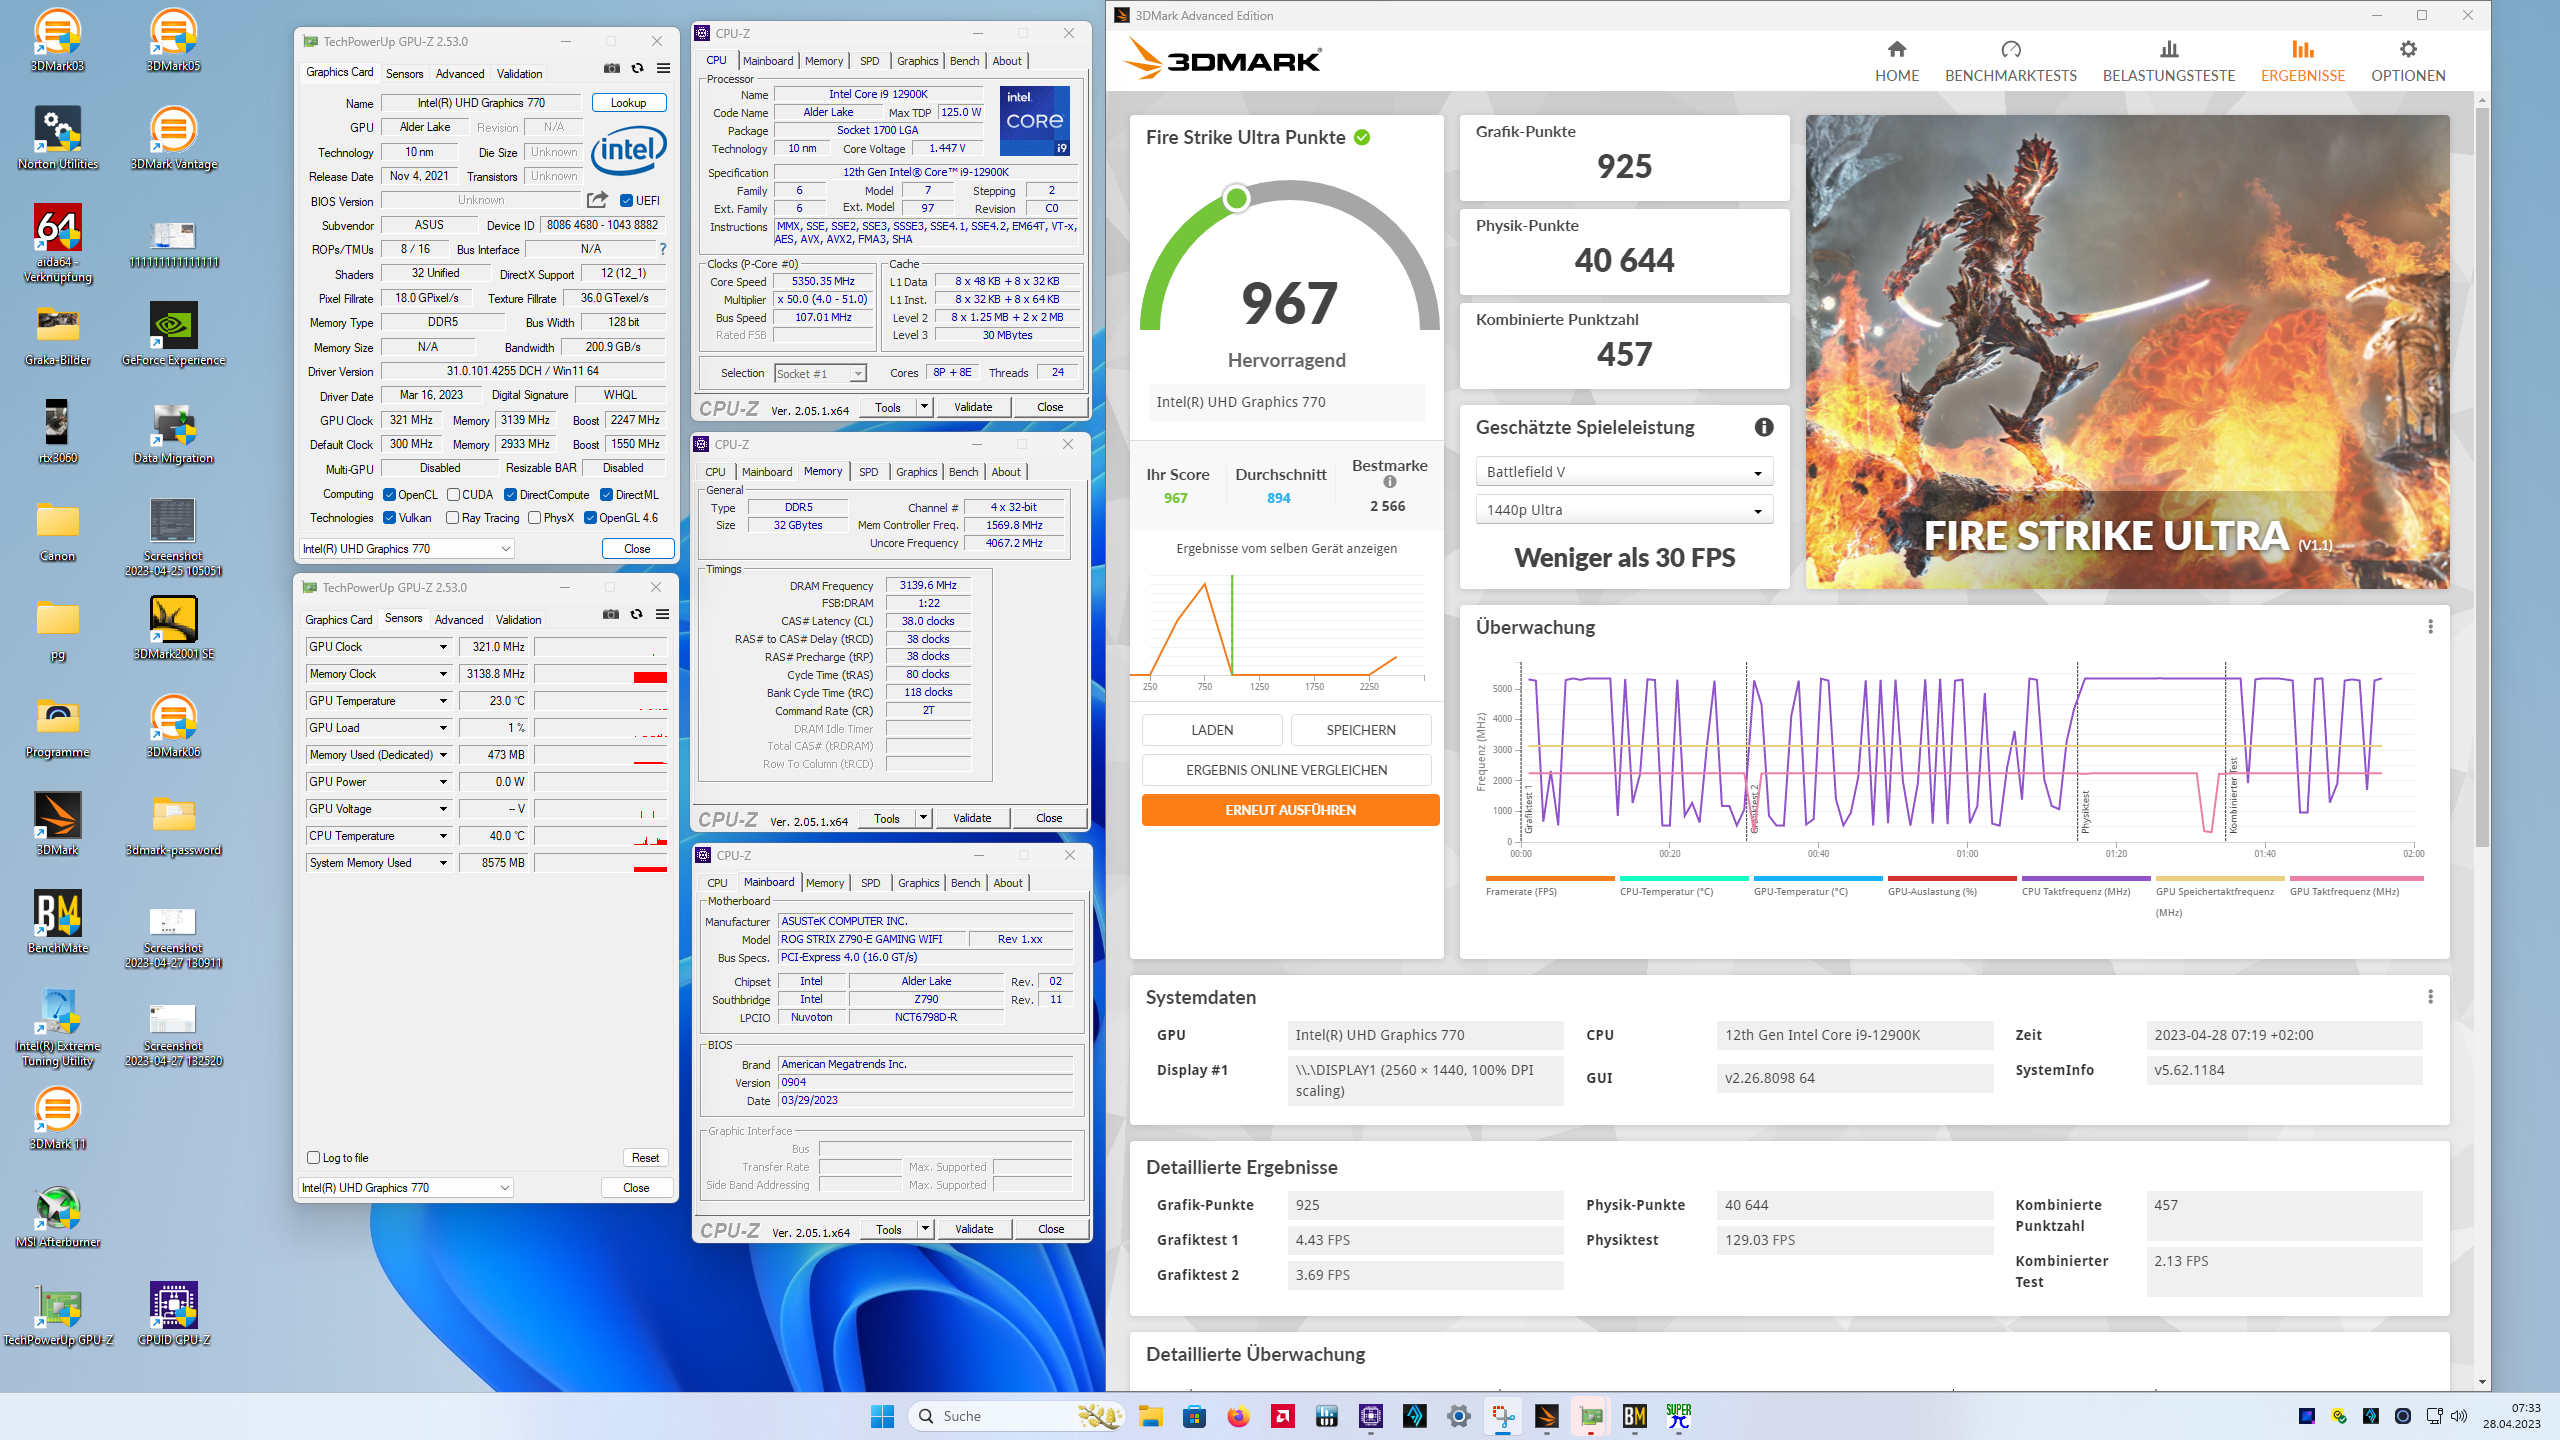
Task: Open the MSI Afterburner desktop shortcut
Action: (58, 1216)
